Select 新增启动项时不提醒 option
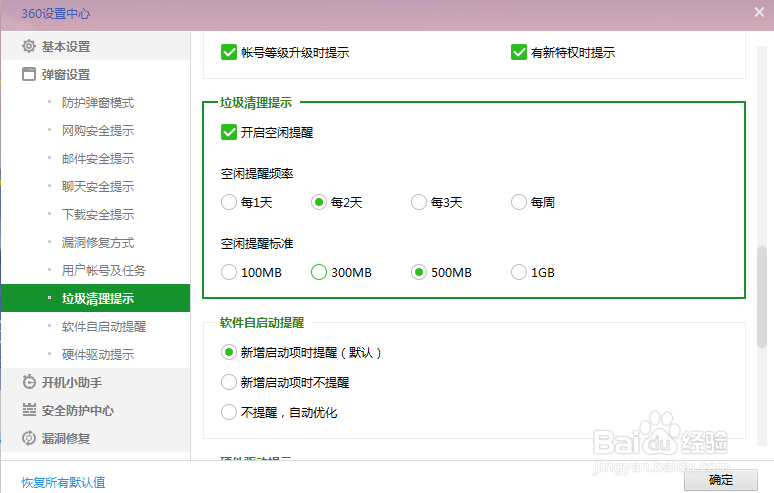Image resolution: width=774 pixels, height=493 pixels. coord(229,382)
